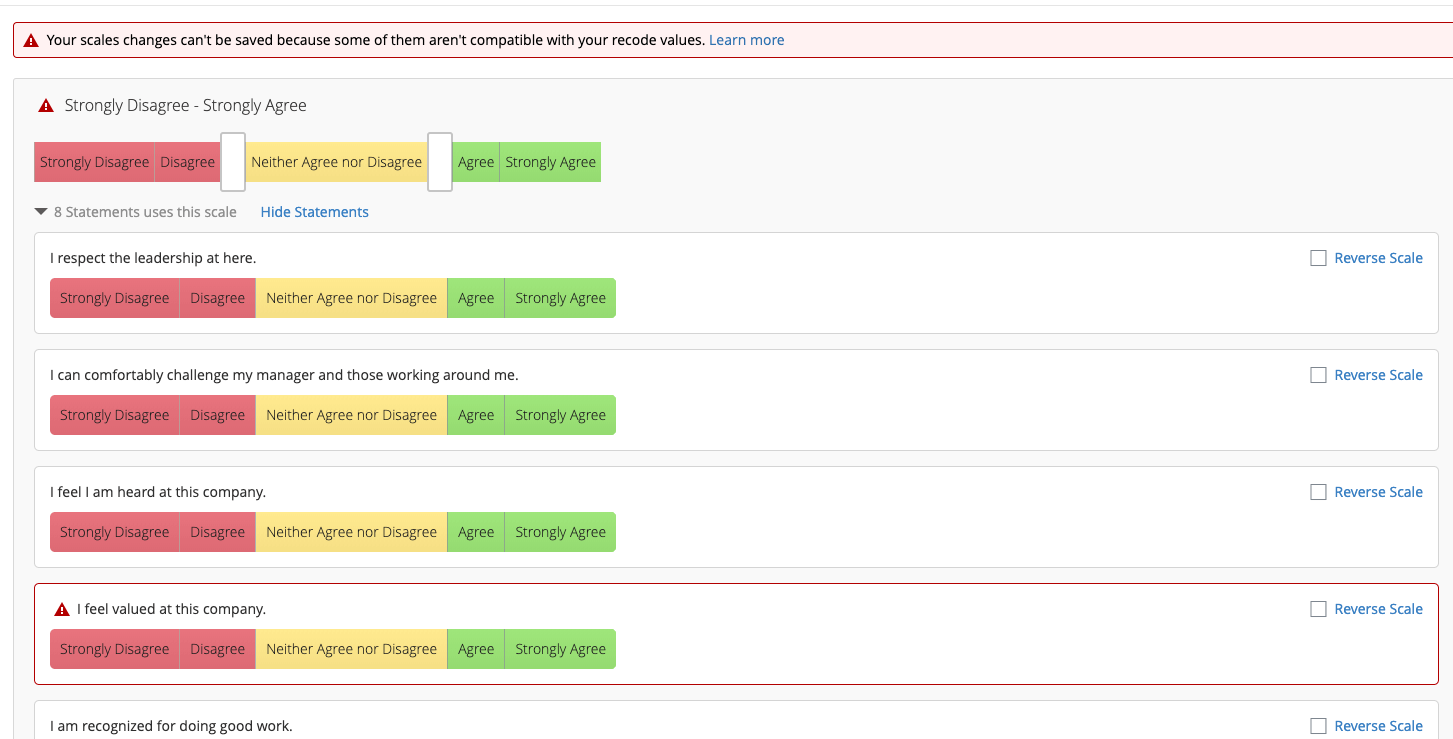Click the slider handle between Neither and Agree
Screen dimensions: 1453x739
tap(440, 162)
